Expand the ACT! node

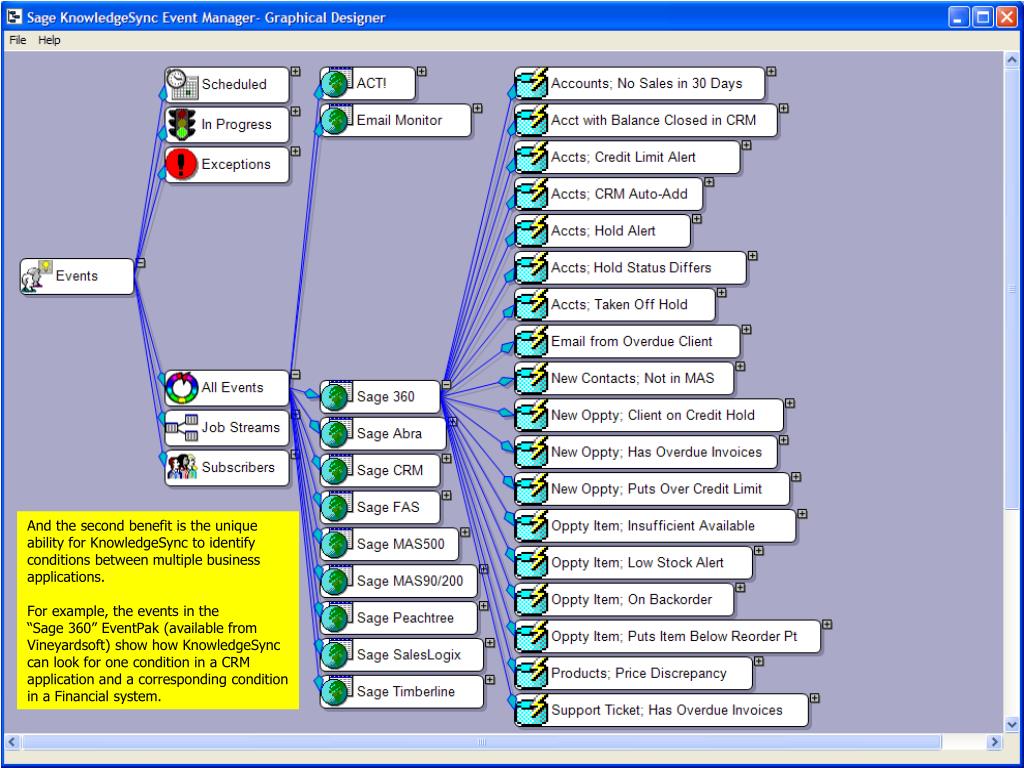(422, 71)
